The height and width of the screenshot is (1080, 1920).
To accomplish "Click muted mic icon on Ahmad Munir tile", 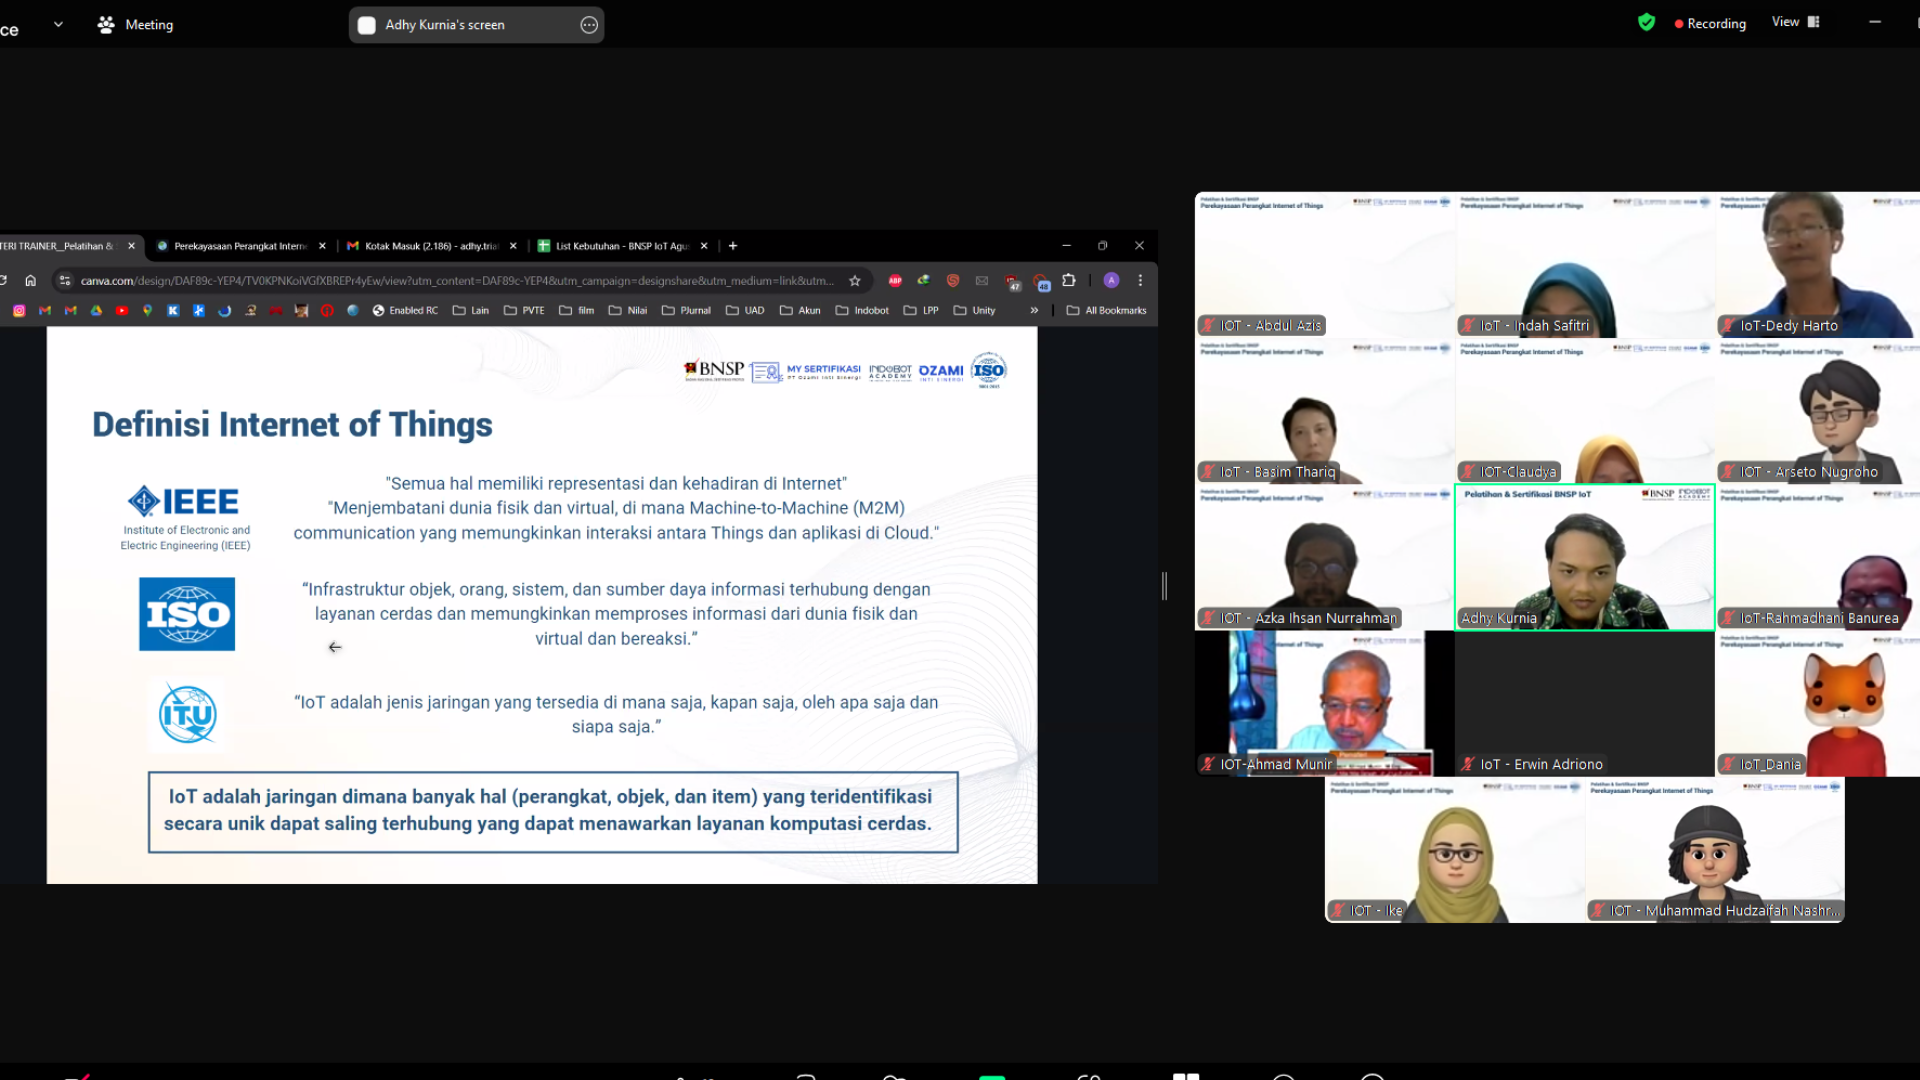I will 1209,764.
